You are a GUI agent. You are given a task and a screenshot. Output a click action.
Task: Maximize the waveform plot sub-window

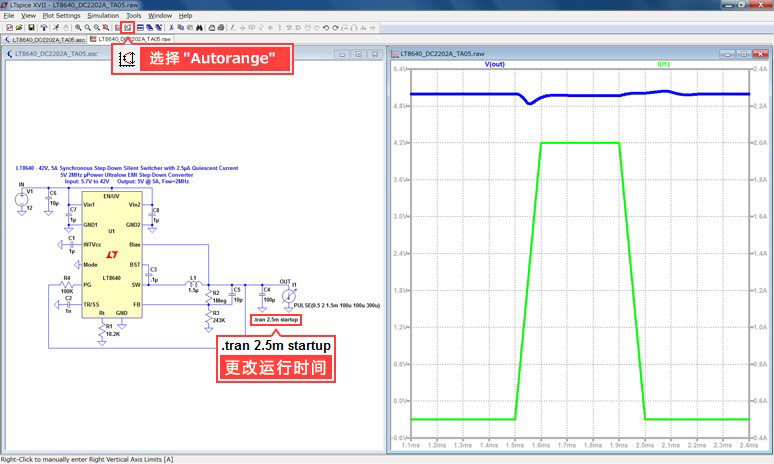(x=748, y=52)
